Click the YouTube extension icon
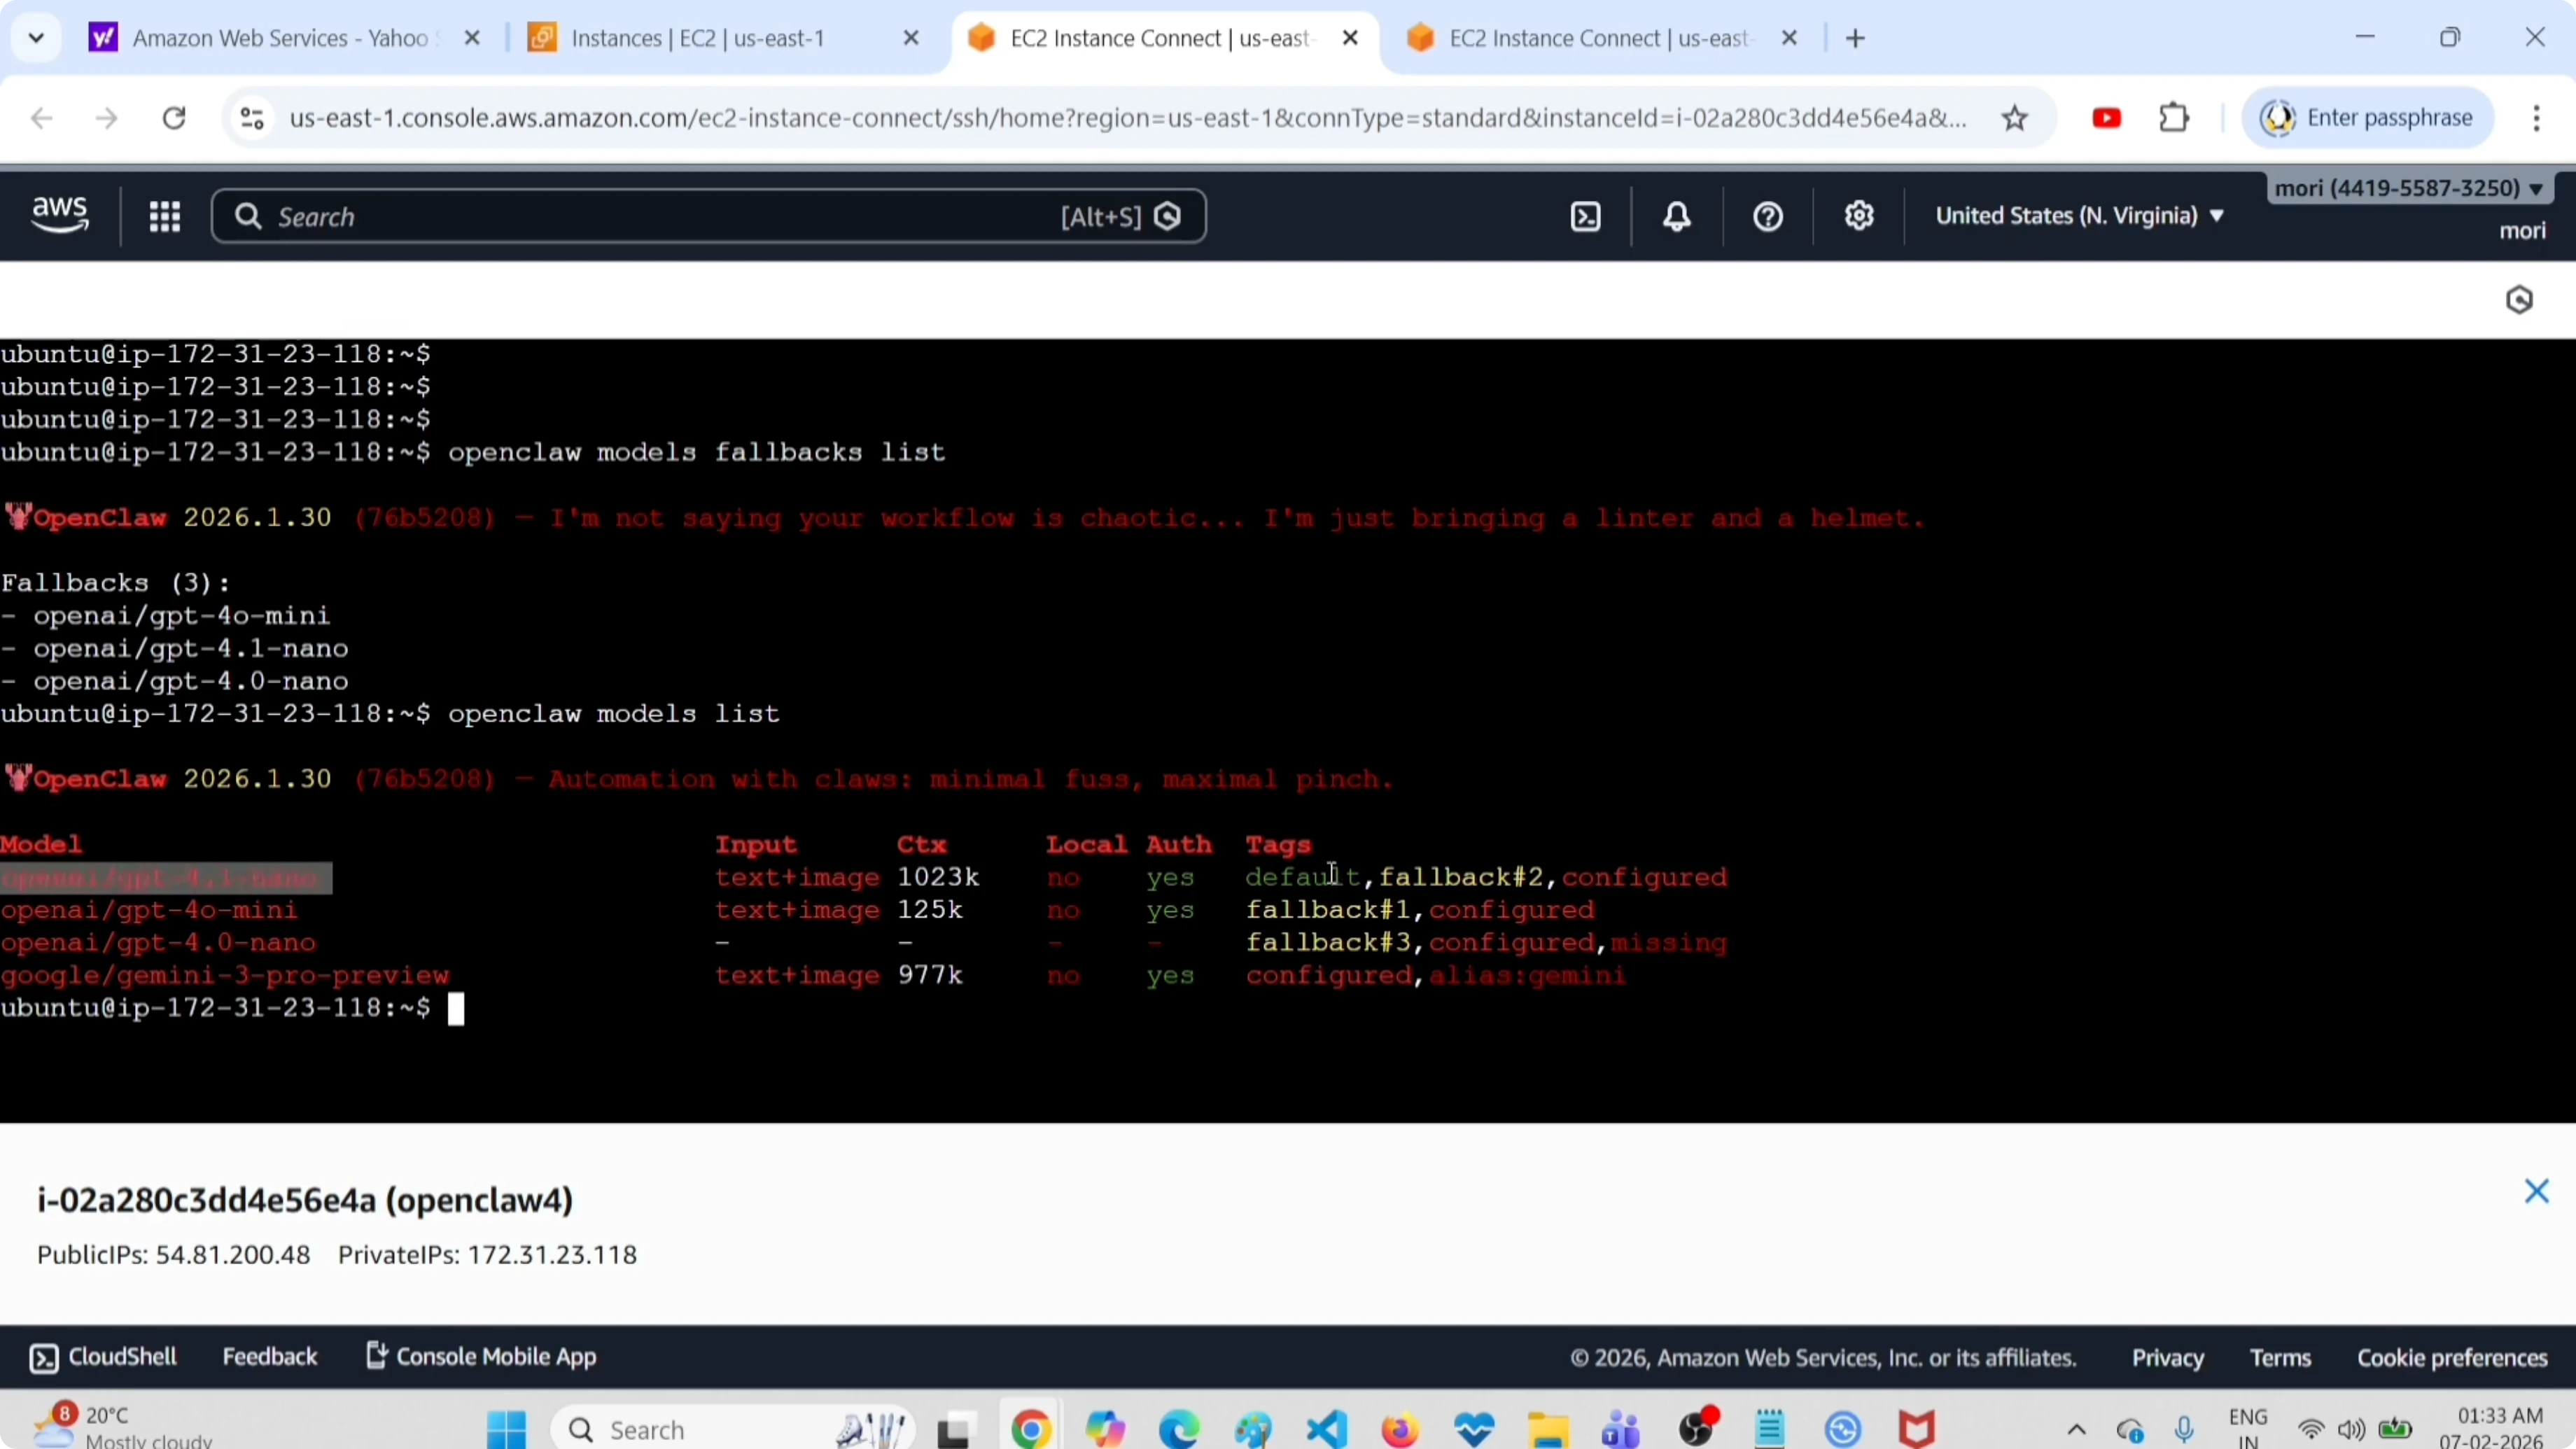This screenshot has width=2576, height=1449. [x=2106, y=118]
